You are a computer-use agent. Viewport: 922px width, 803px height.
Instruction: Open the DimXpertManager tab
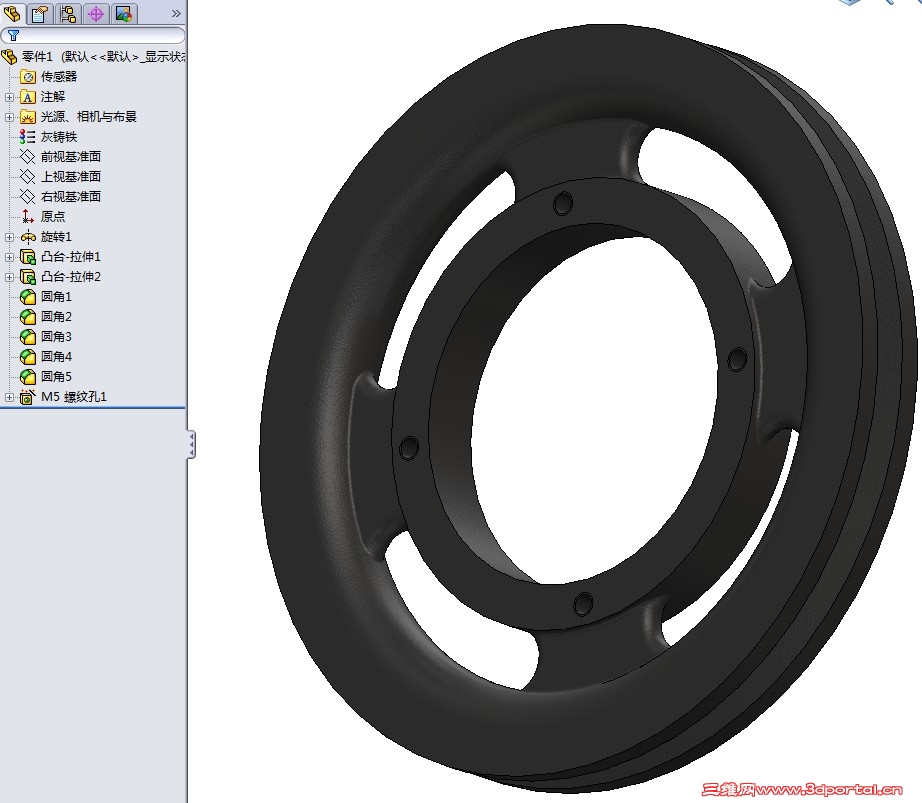tap(96, 14)
